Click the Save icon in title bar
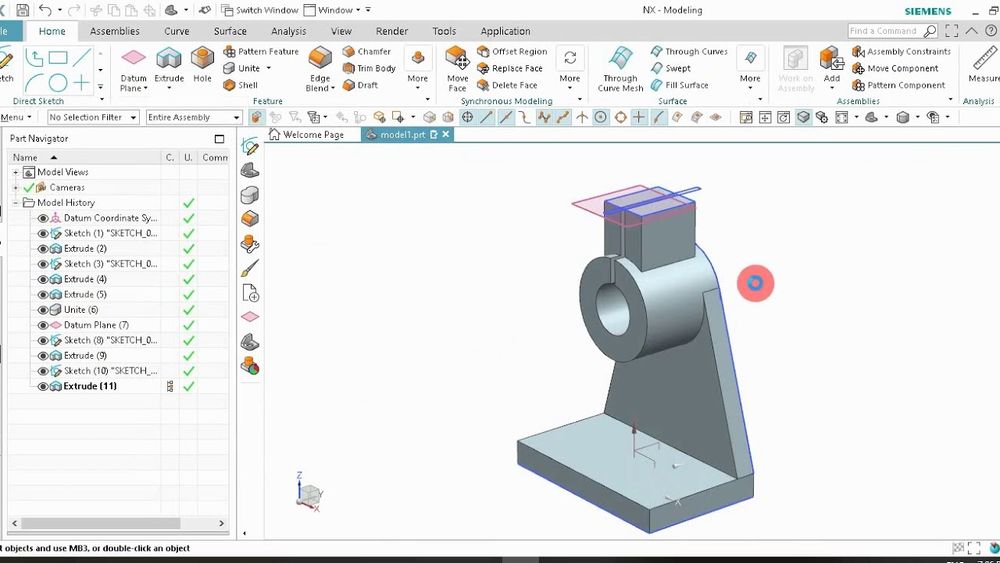This screenshot has height=563, width=1000. click(x=22, y=10)
